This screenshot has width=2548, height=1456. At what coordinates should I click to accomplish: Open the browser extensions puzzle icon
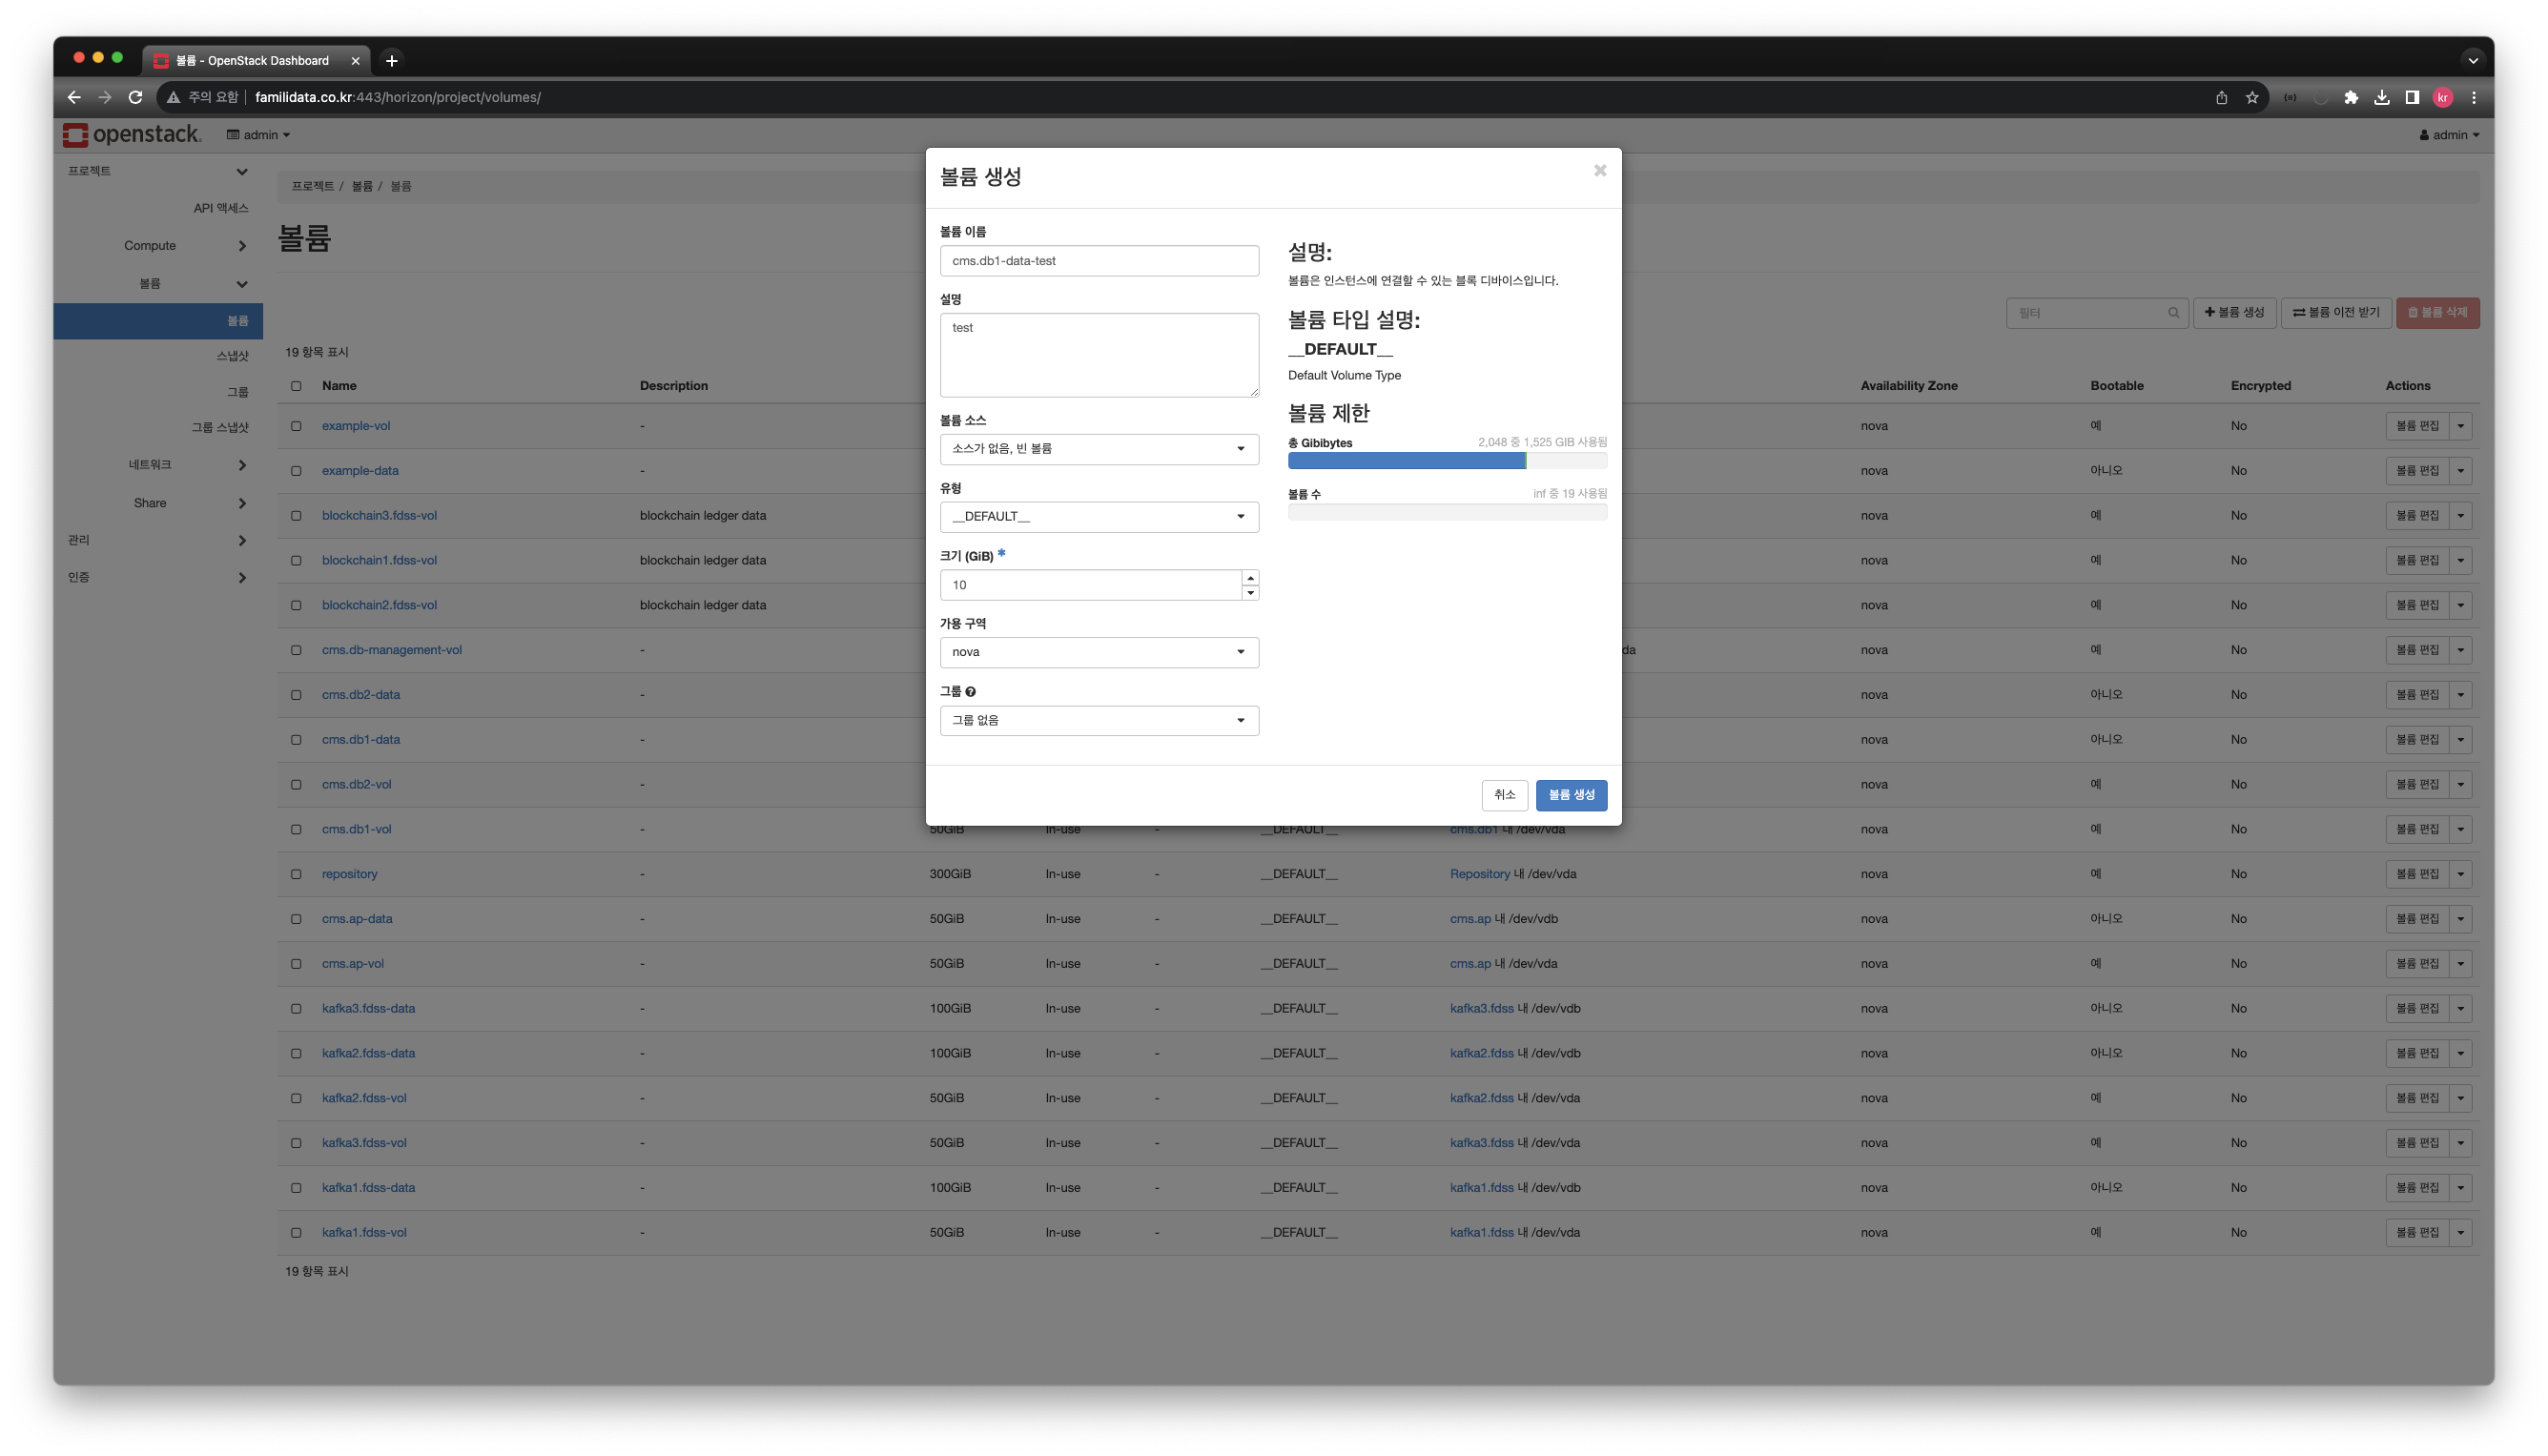click(x=2351, y=97)
